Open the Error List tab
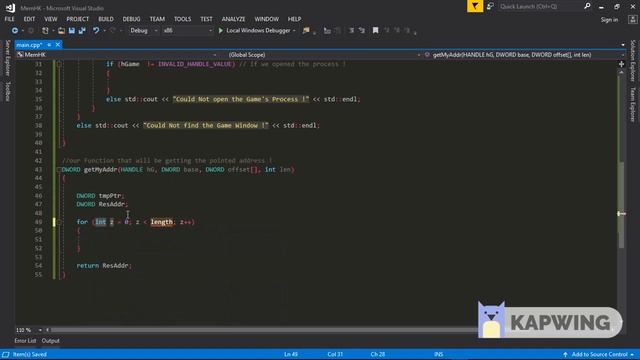 [25, 341]
